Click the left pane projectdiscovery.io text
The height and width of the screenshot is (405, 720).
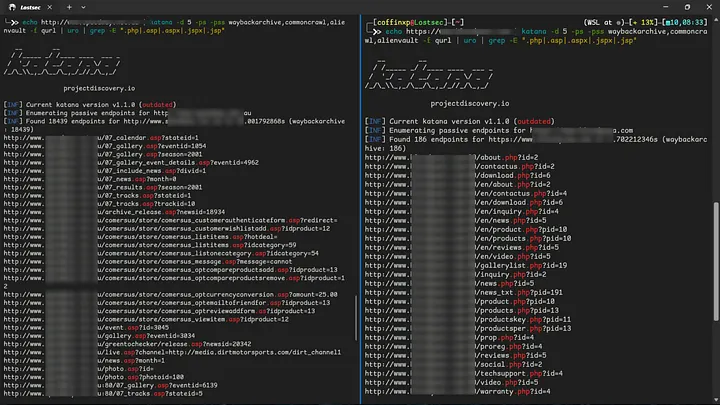[99, 88]
